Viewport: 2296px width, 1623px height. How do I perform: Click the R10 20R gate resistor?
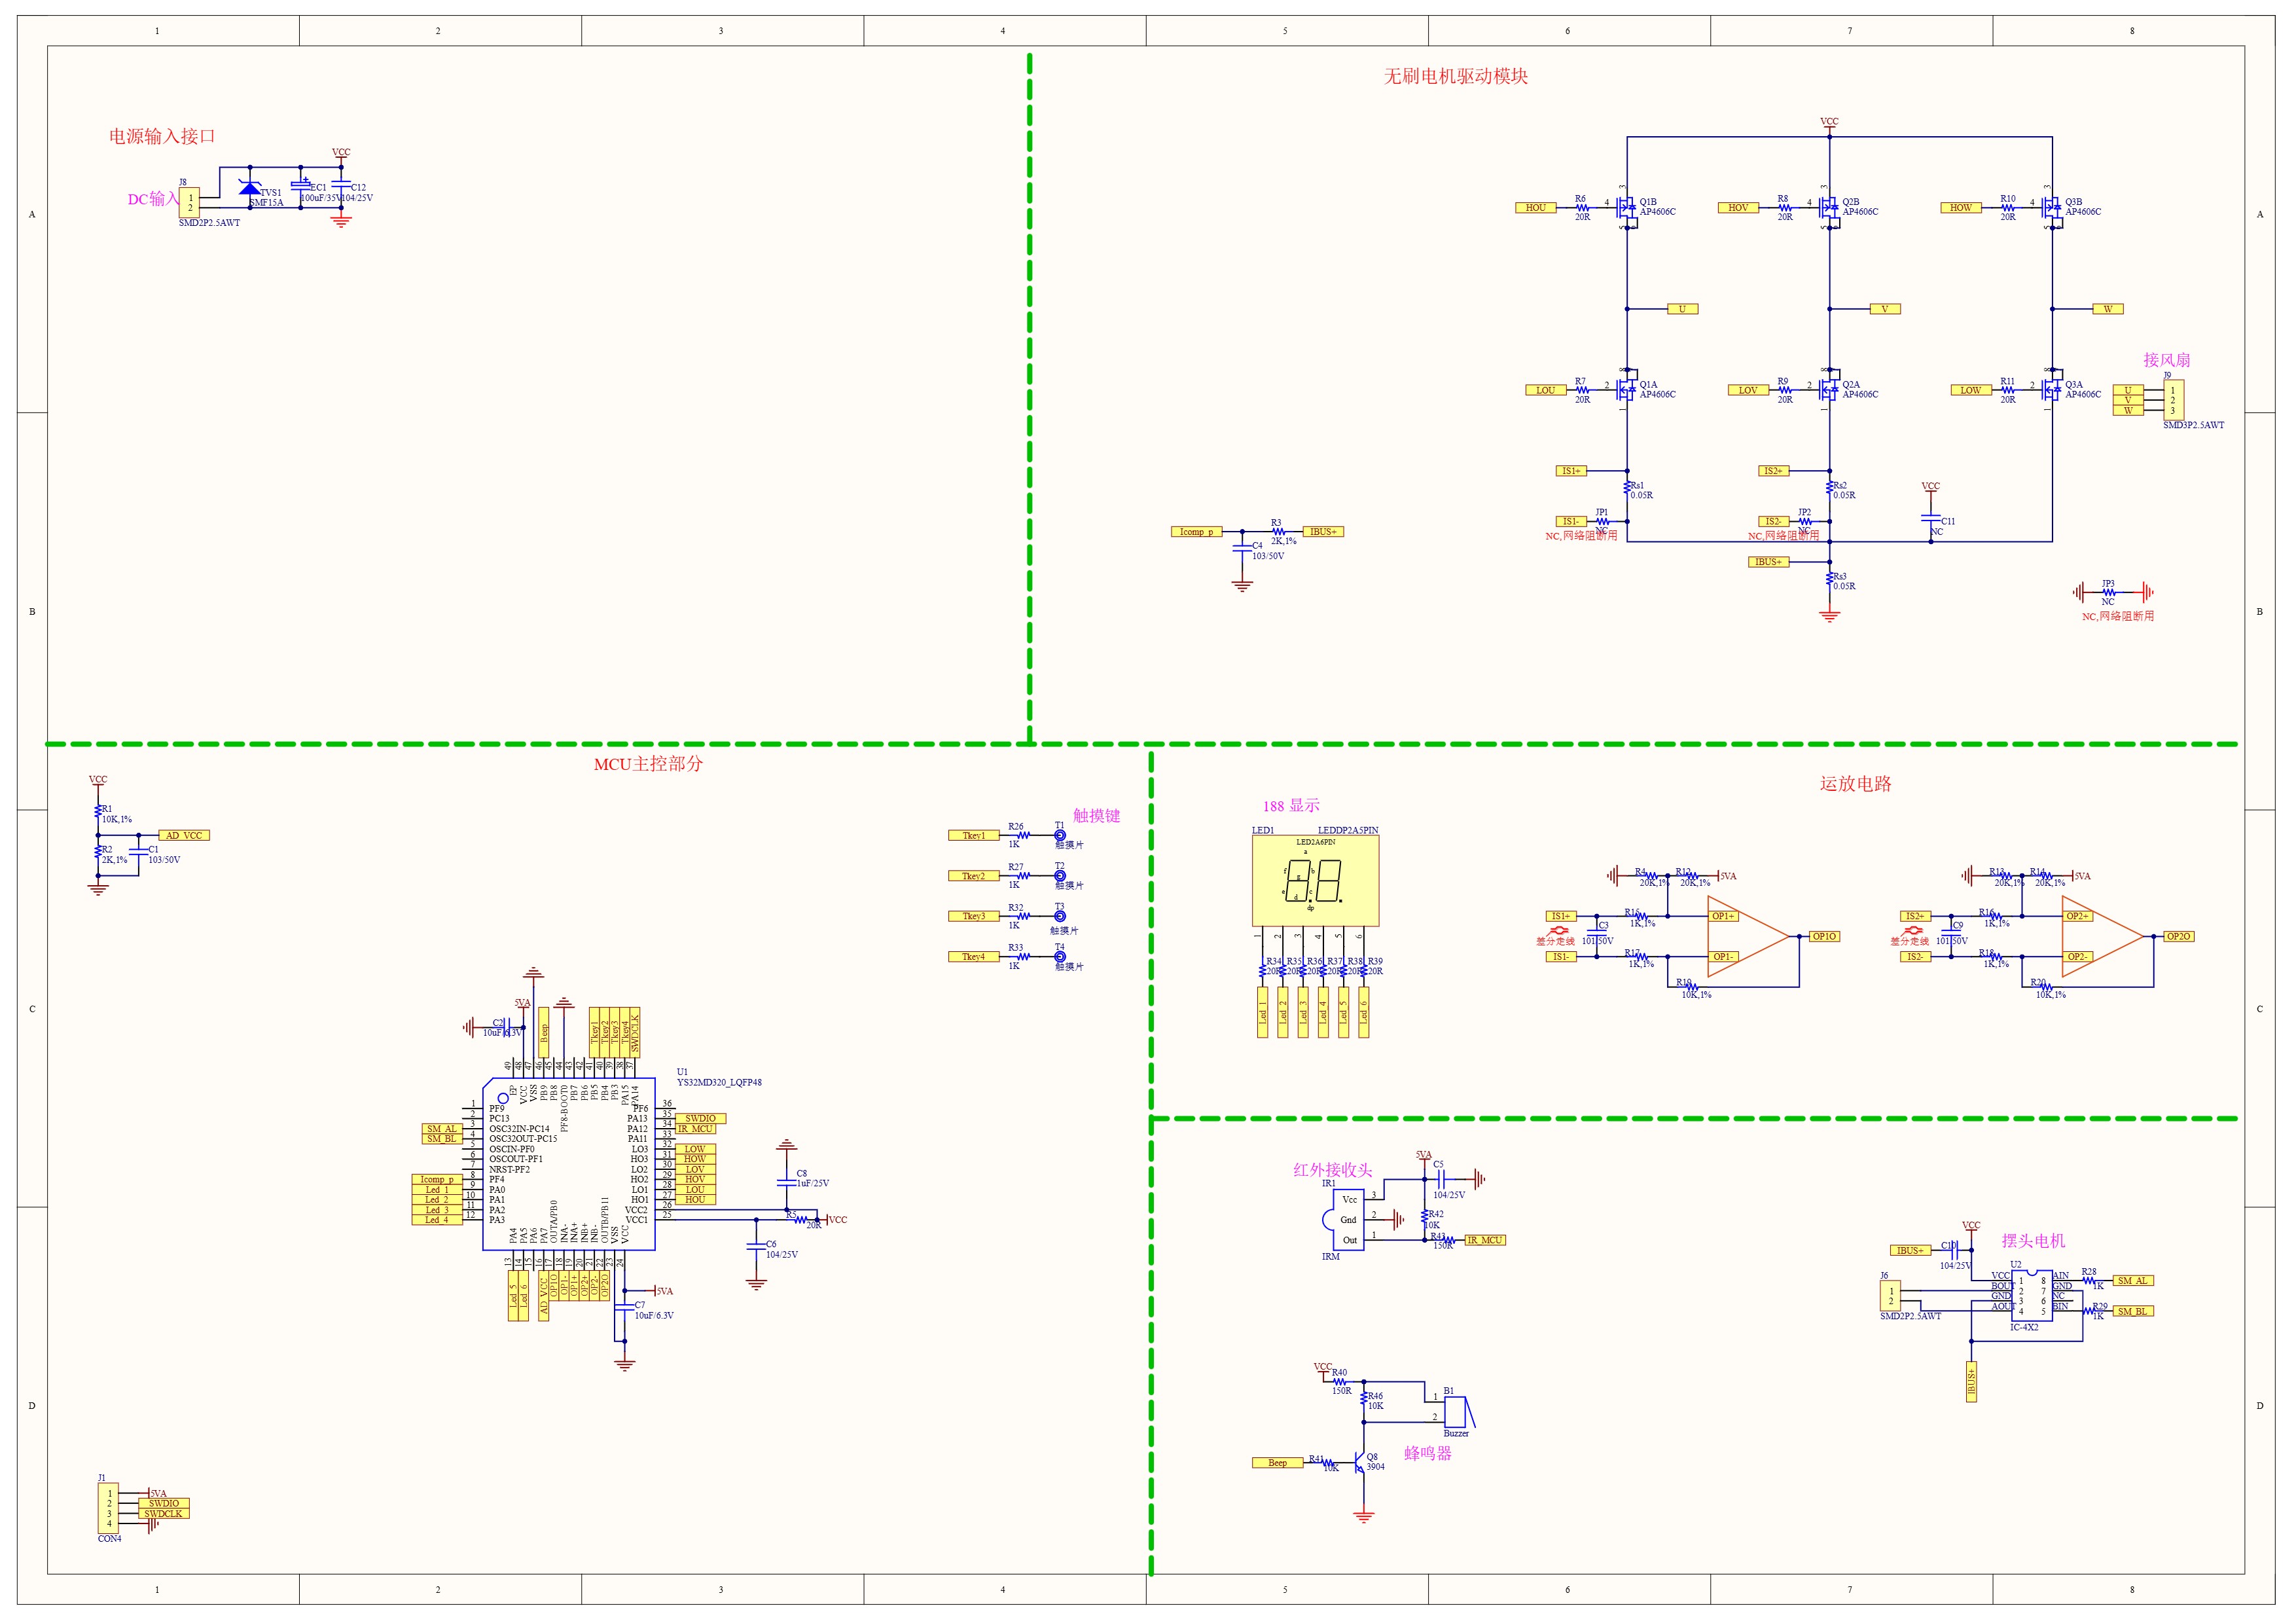[2007, 208]
